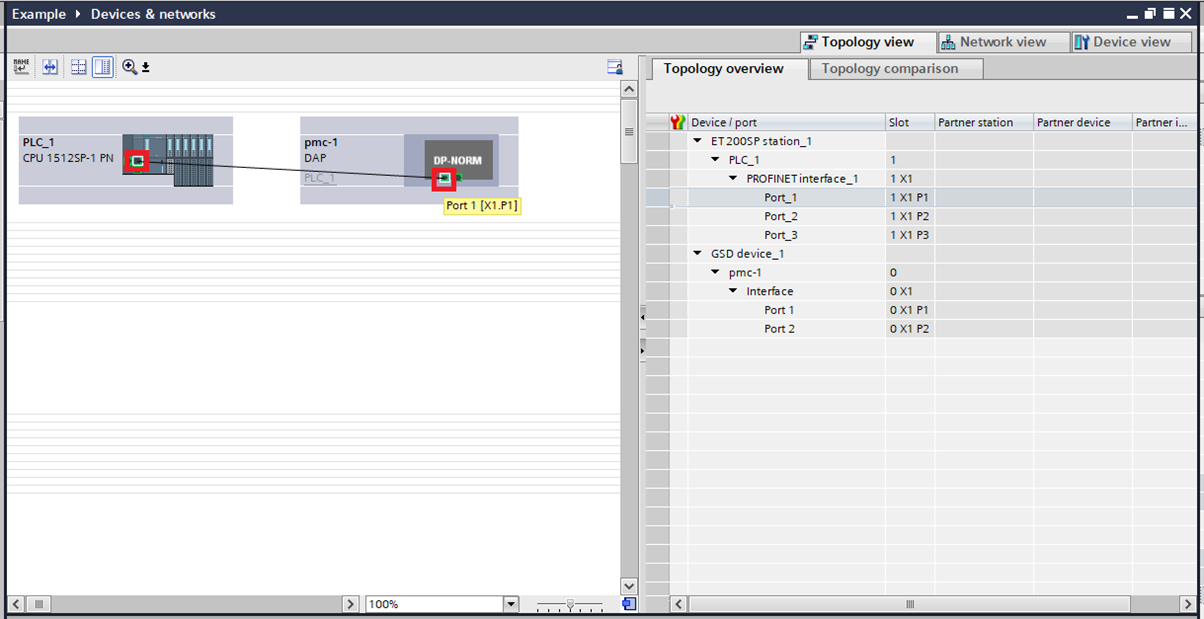1204x619 pixels.
Task: Adjust the zoom slider at the bottom
Action: tap(569, 604)
